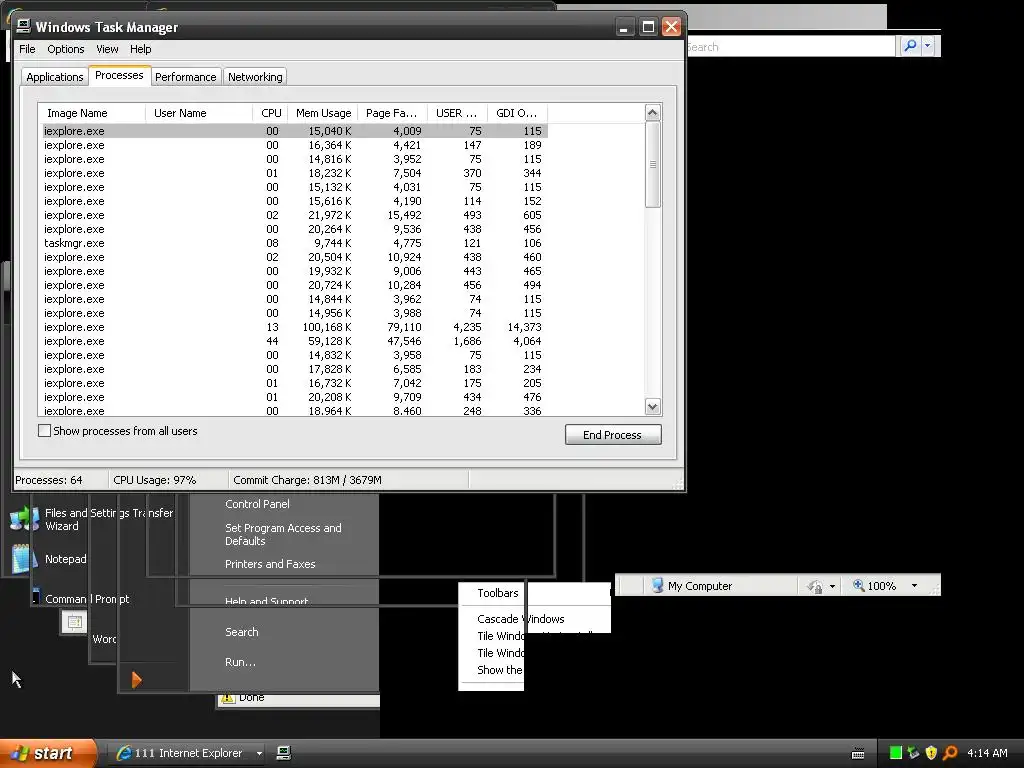This screenshot has width=1024, height=768.
Task: Click the Start button
Action: coord(48,753)
